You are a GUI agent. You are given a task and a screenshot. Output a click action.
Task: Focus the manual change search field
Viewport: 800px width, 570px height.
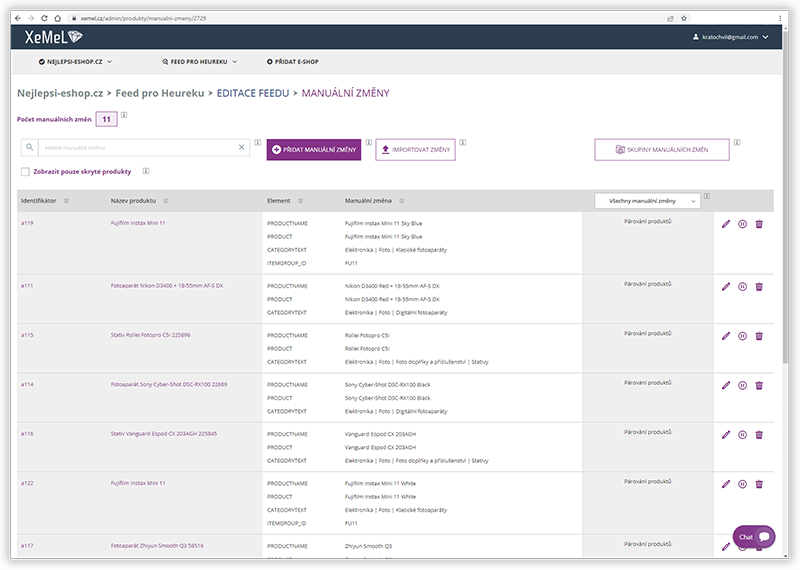[x=139, y=147]
